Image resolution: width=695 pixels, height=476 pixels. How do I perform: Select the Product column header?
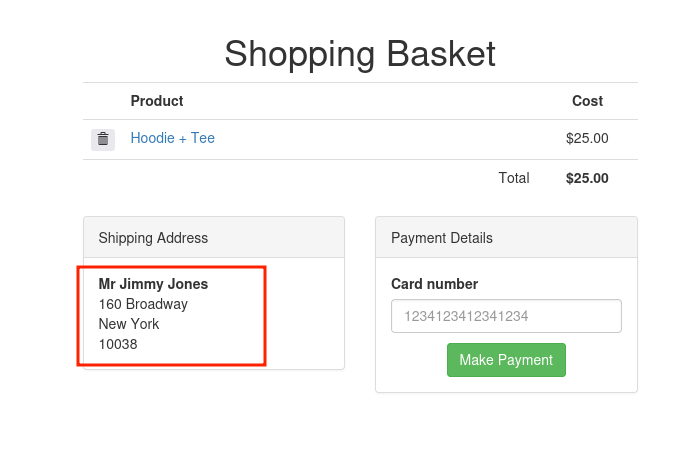pyautogui.click(x=157, y=101)
